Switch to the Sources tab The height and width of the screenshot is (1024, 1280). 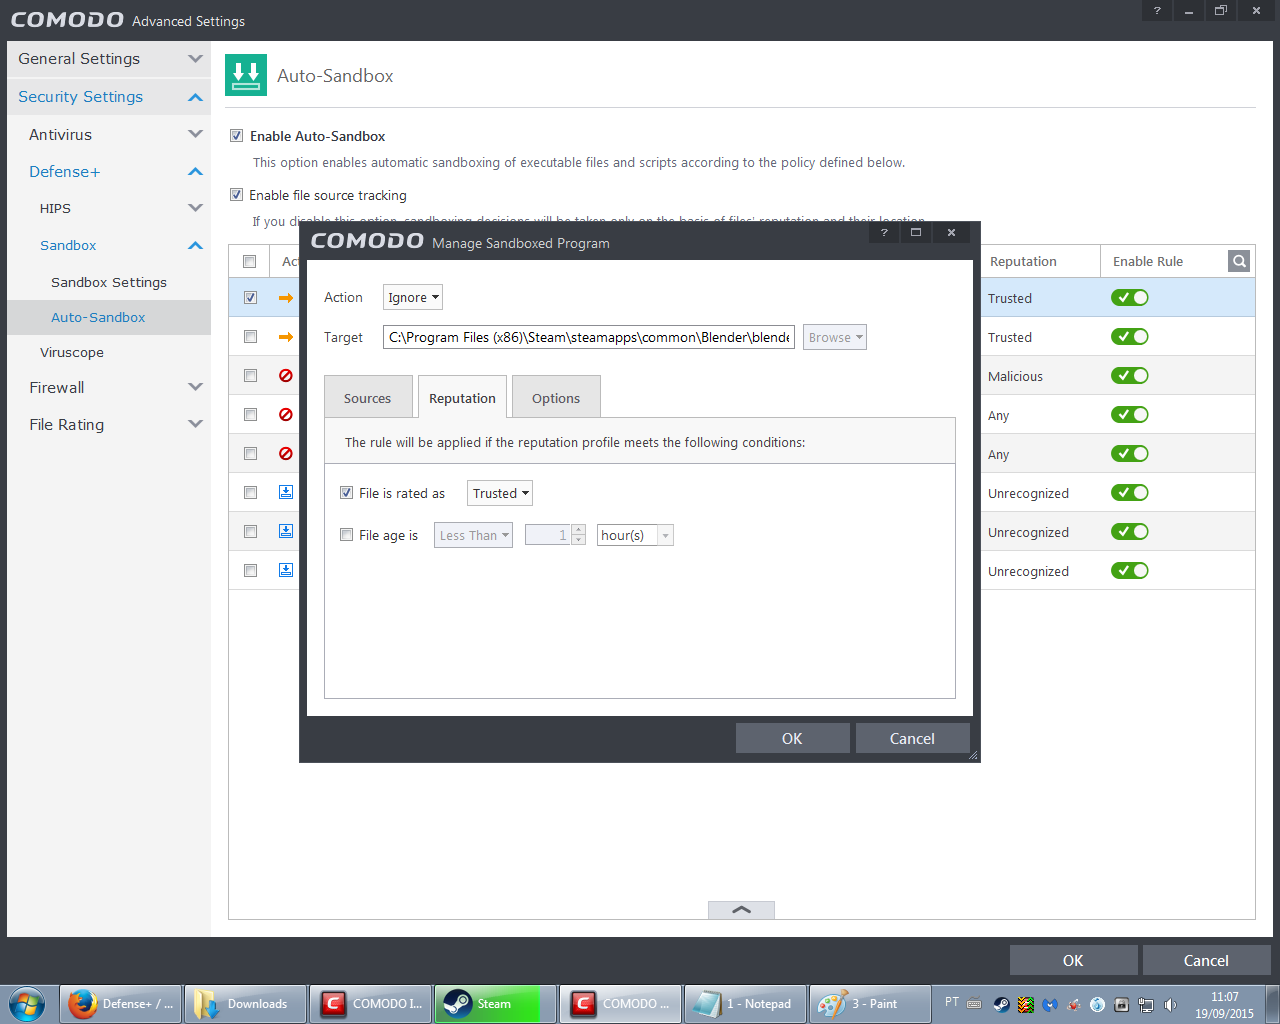coord(368,397)
